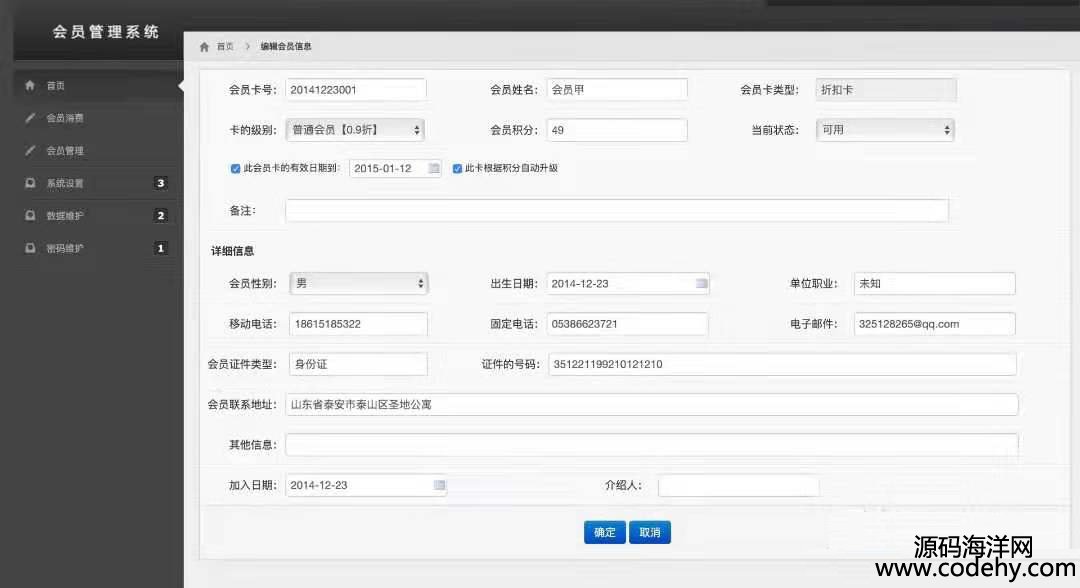Click the 会员证件类型 input field

pos(358,364)
